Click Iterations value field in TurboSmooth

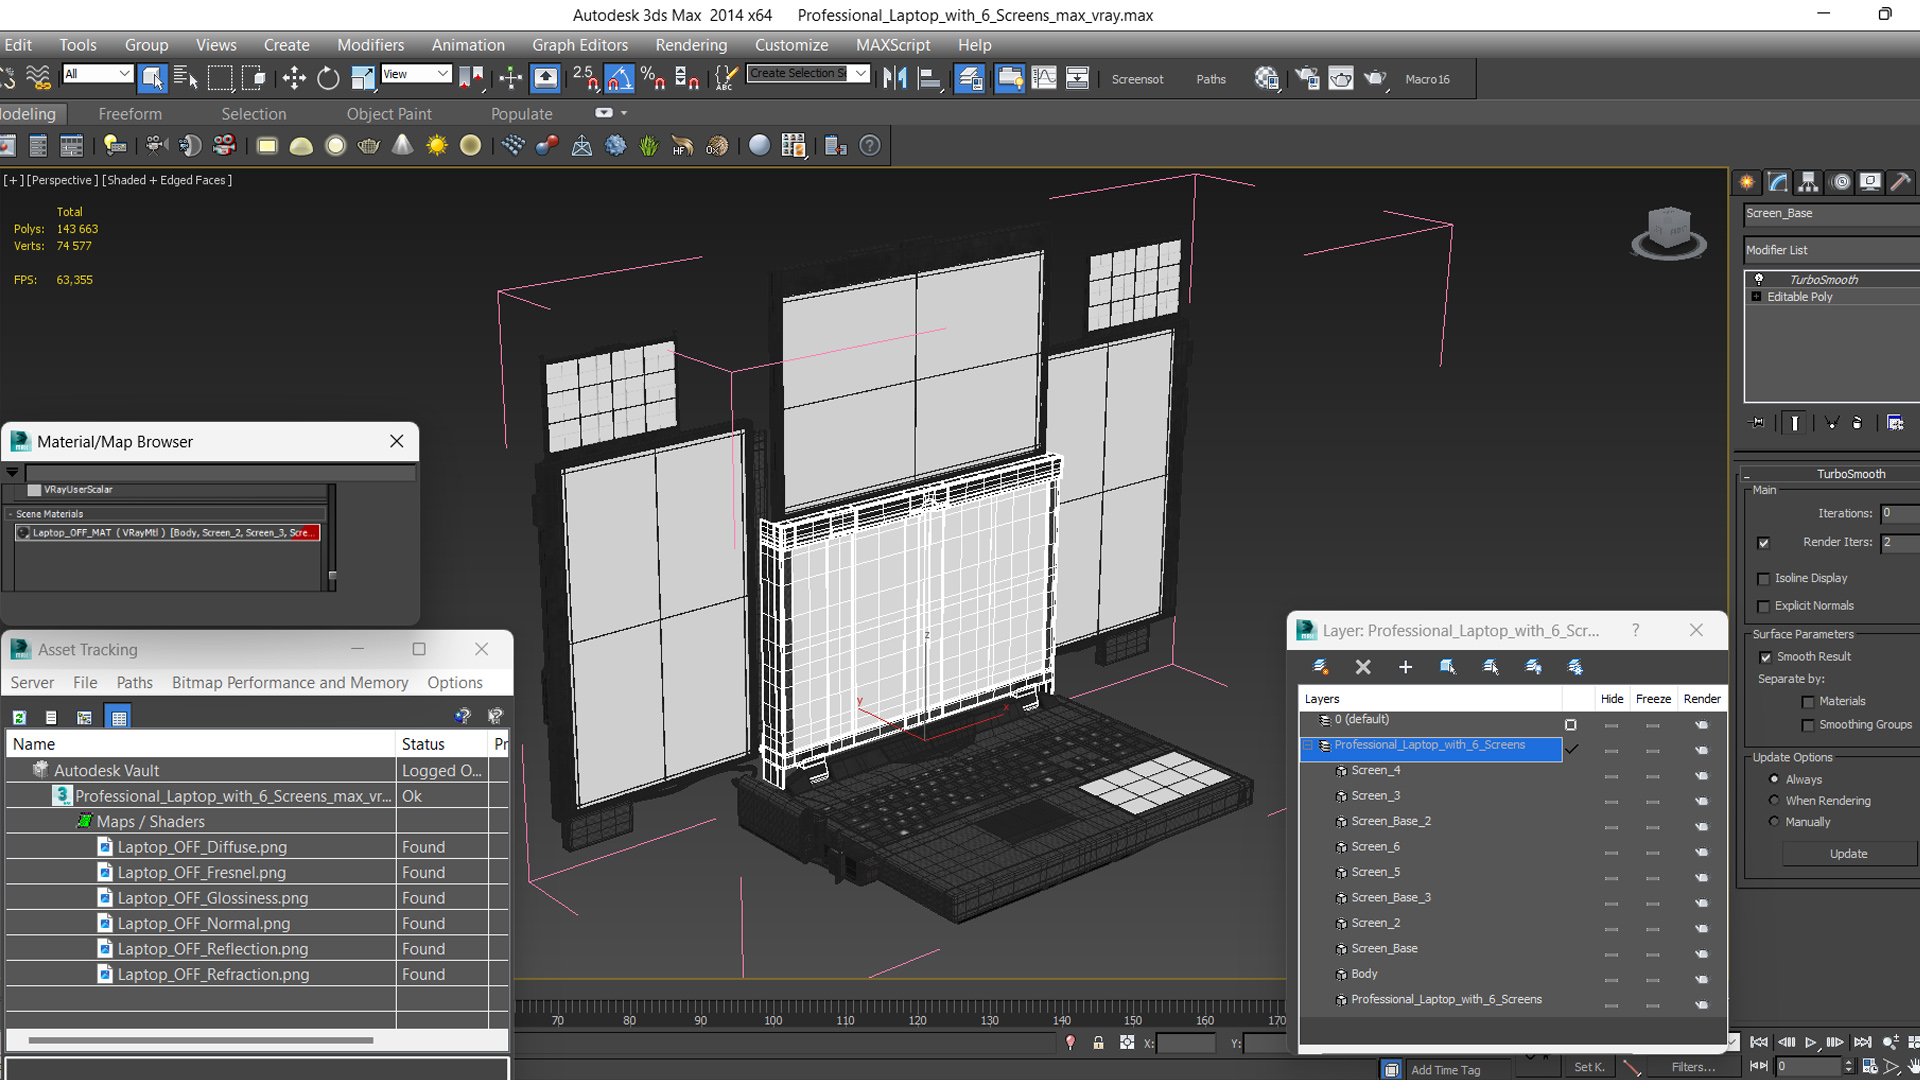tap(1899, 513)
